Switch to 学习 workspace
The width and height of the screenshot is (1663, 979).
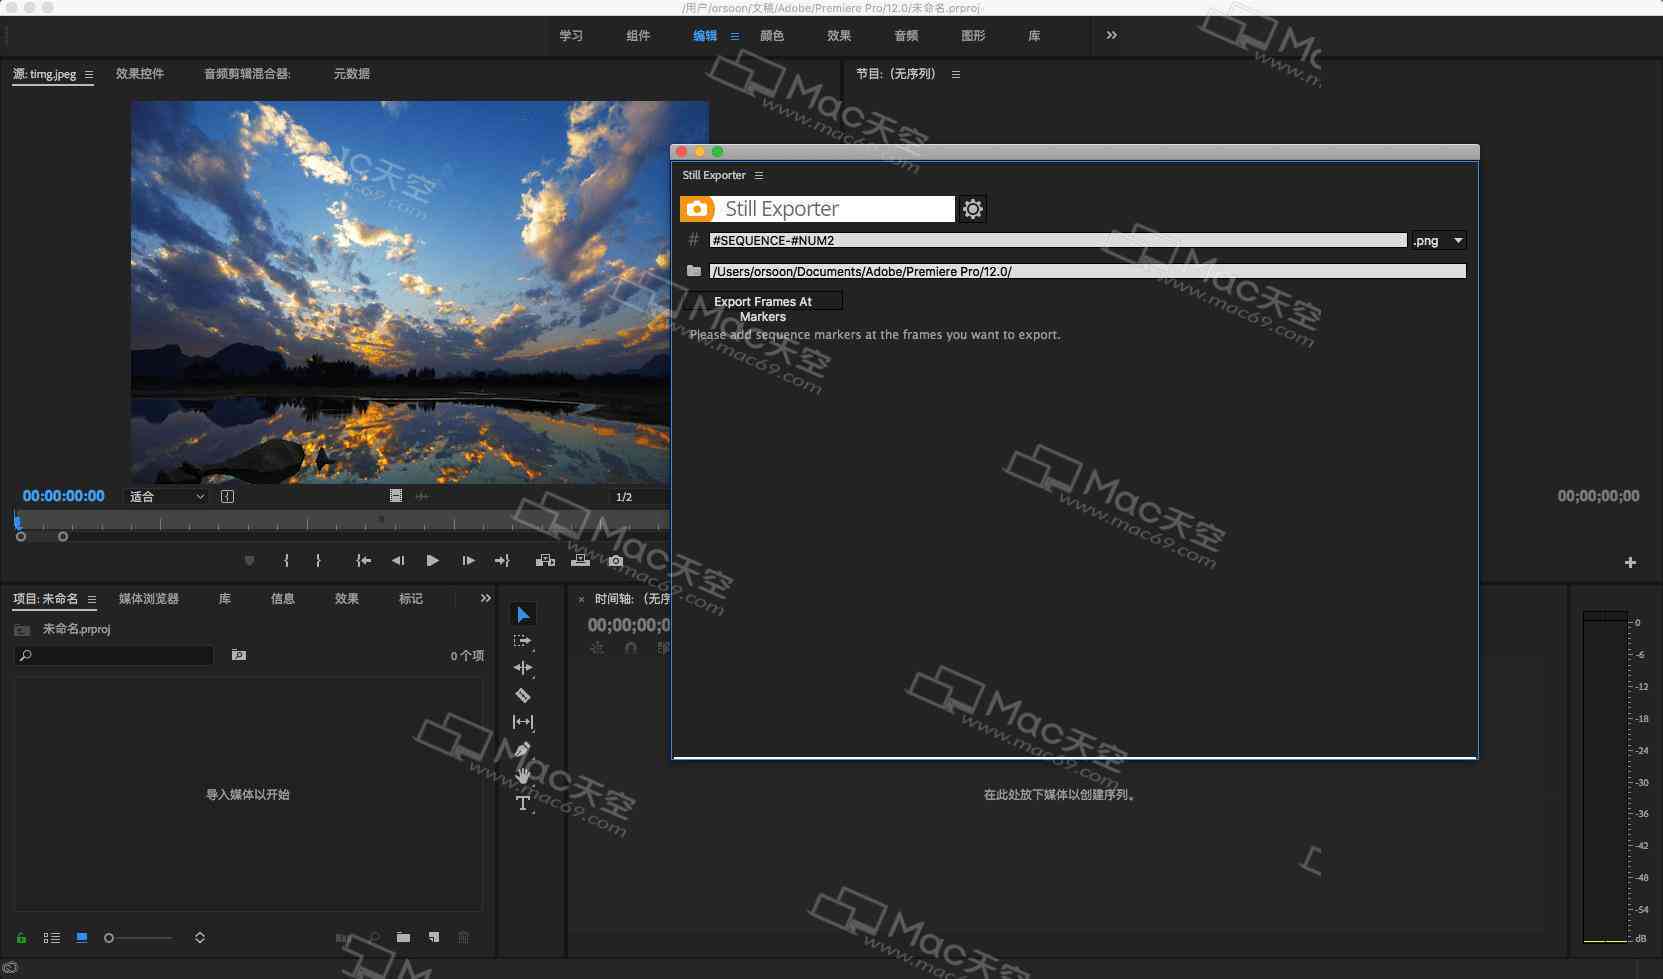pyautogui.click(x=571, y=36)
